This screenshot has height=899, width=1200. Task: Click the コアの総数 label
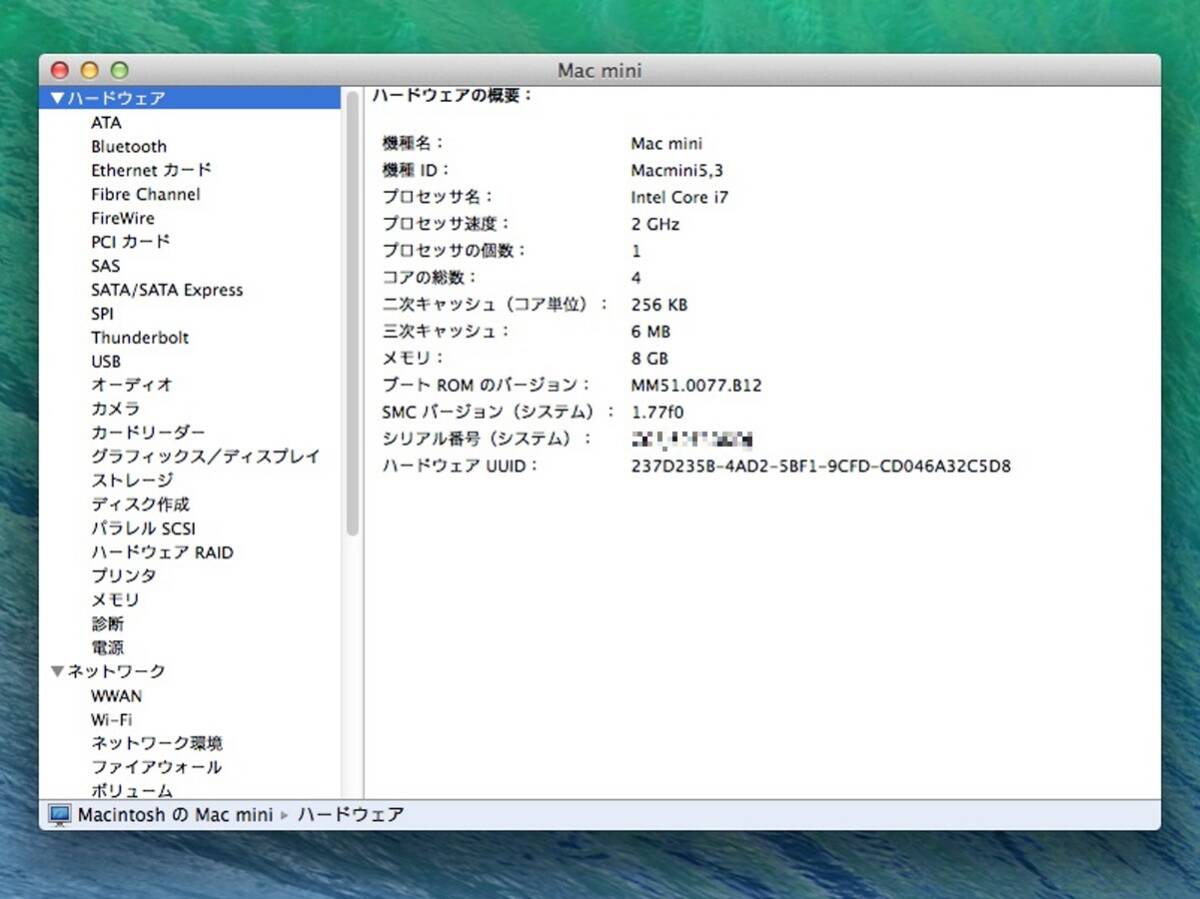[x=430, y=278]
